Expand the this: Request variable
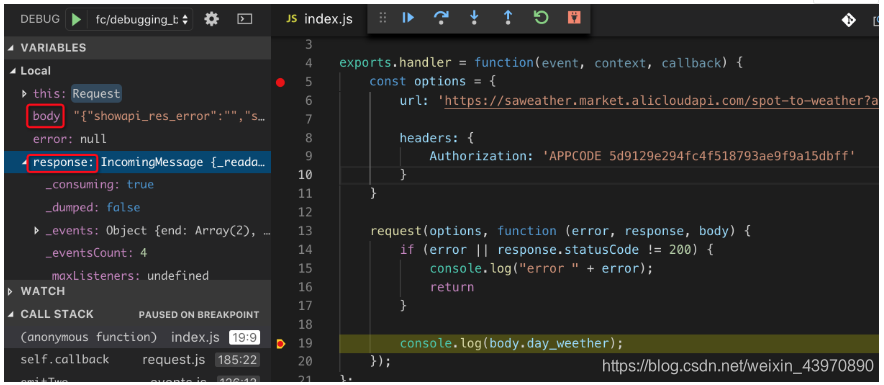Image resolution: width=884 pixels, height=385 pixels. point(24,94)
